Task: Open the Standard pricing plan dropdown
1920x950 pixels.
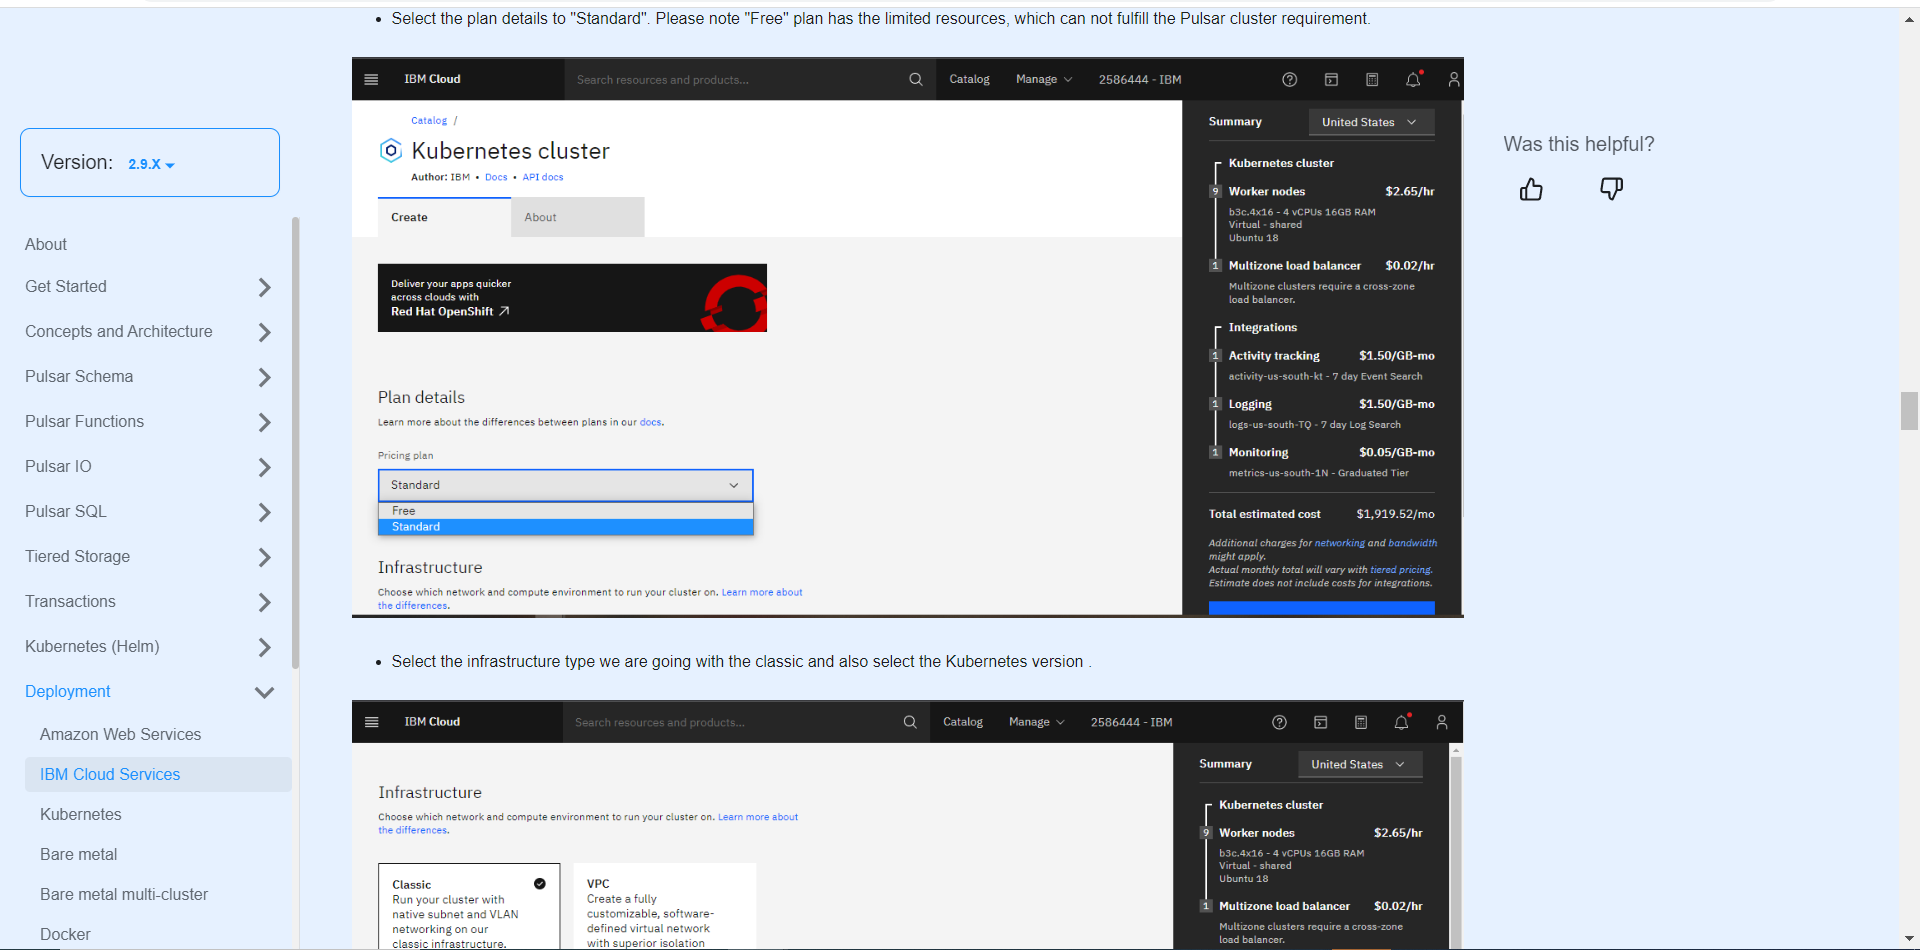Action: click(565, 485)
